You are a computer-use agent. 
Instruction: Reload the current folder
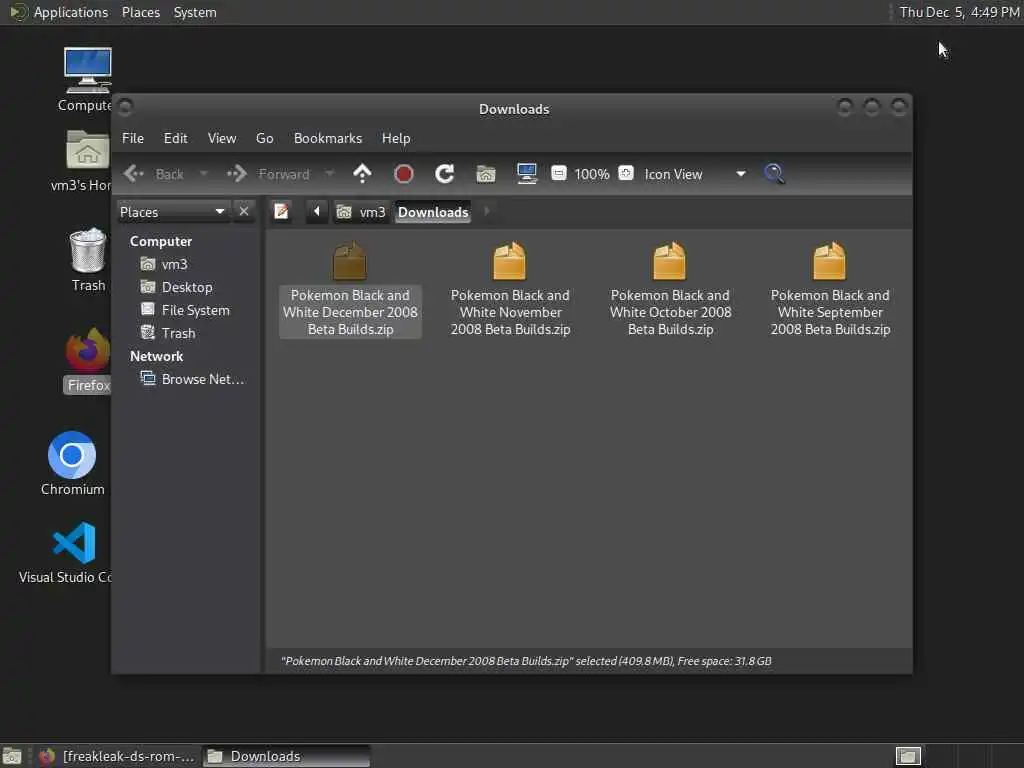(445, 174)
